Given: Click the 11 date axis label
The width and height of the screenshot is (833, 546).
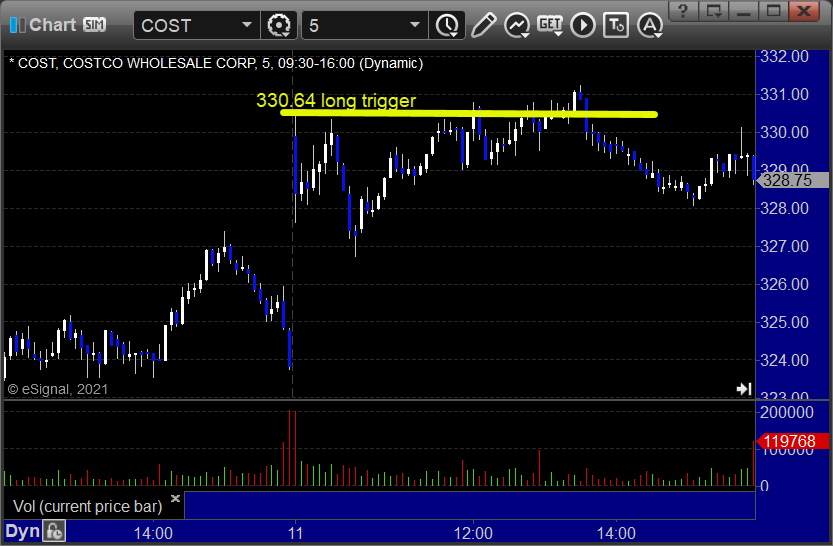Looking at the screenshot, I should click(x=295, y=533).
